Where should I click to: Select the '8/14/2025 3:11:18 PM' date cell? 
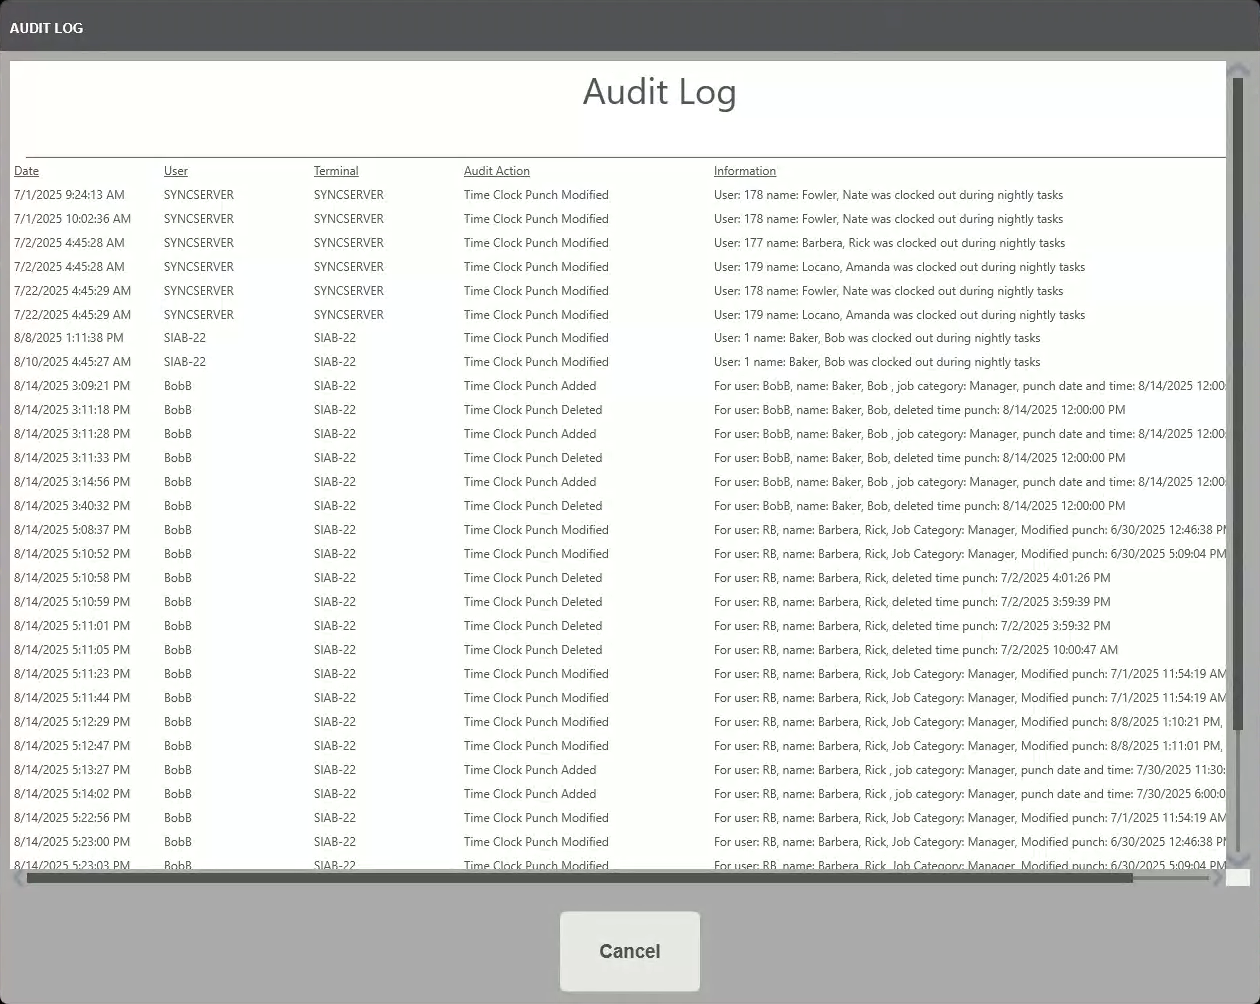pos(72,410)
